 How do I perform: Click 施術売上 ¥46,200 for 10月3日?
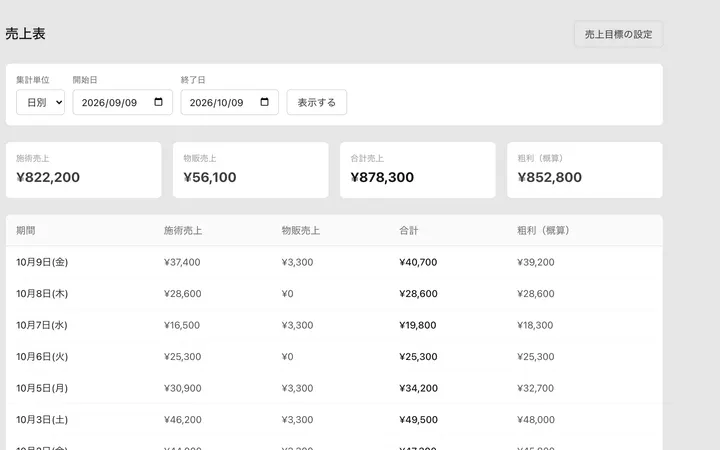(182, 420)
